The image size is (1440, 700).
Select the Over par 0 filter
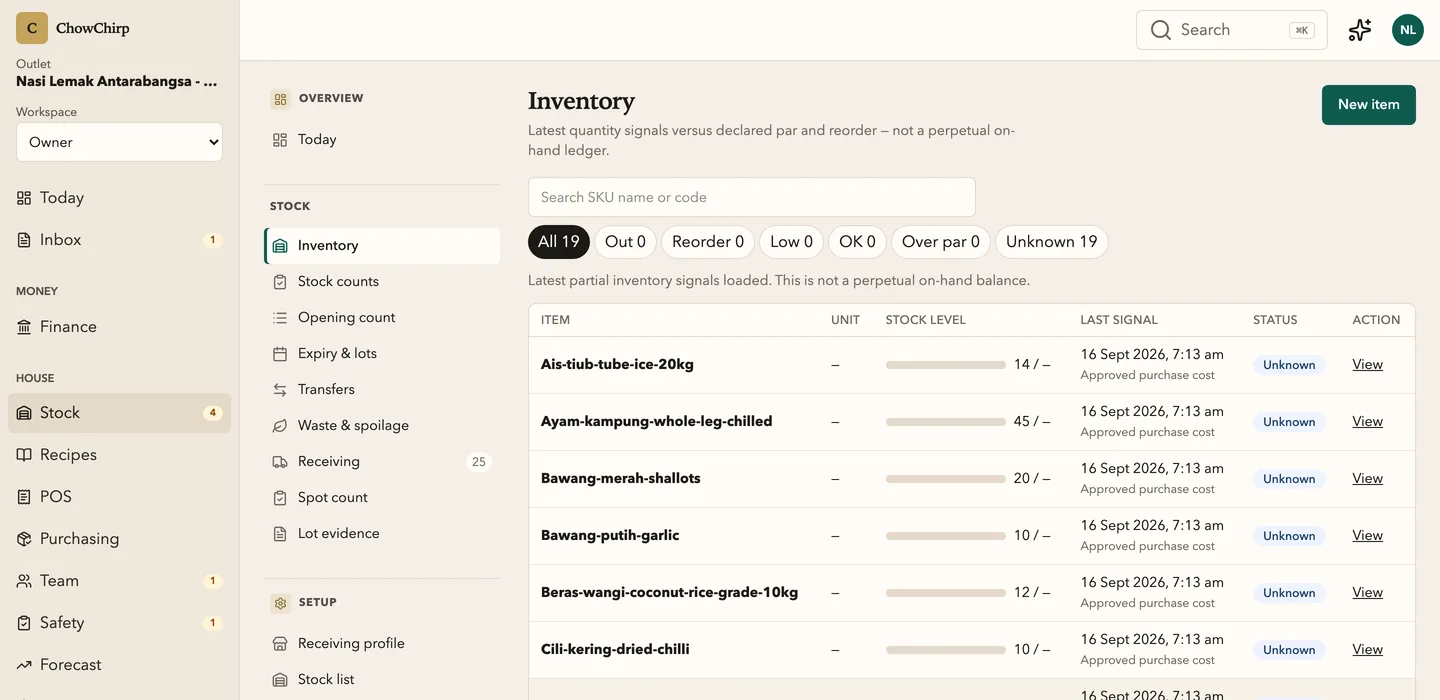point(941,242)
